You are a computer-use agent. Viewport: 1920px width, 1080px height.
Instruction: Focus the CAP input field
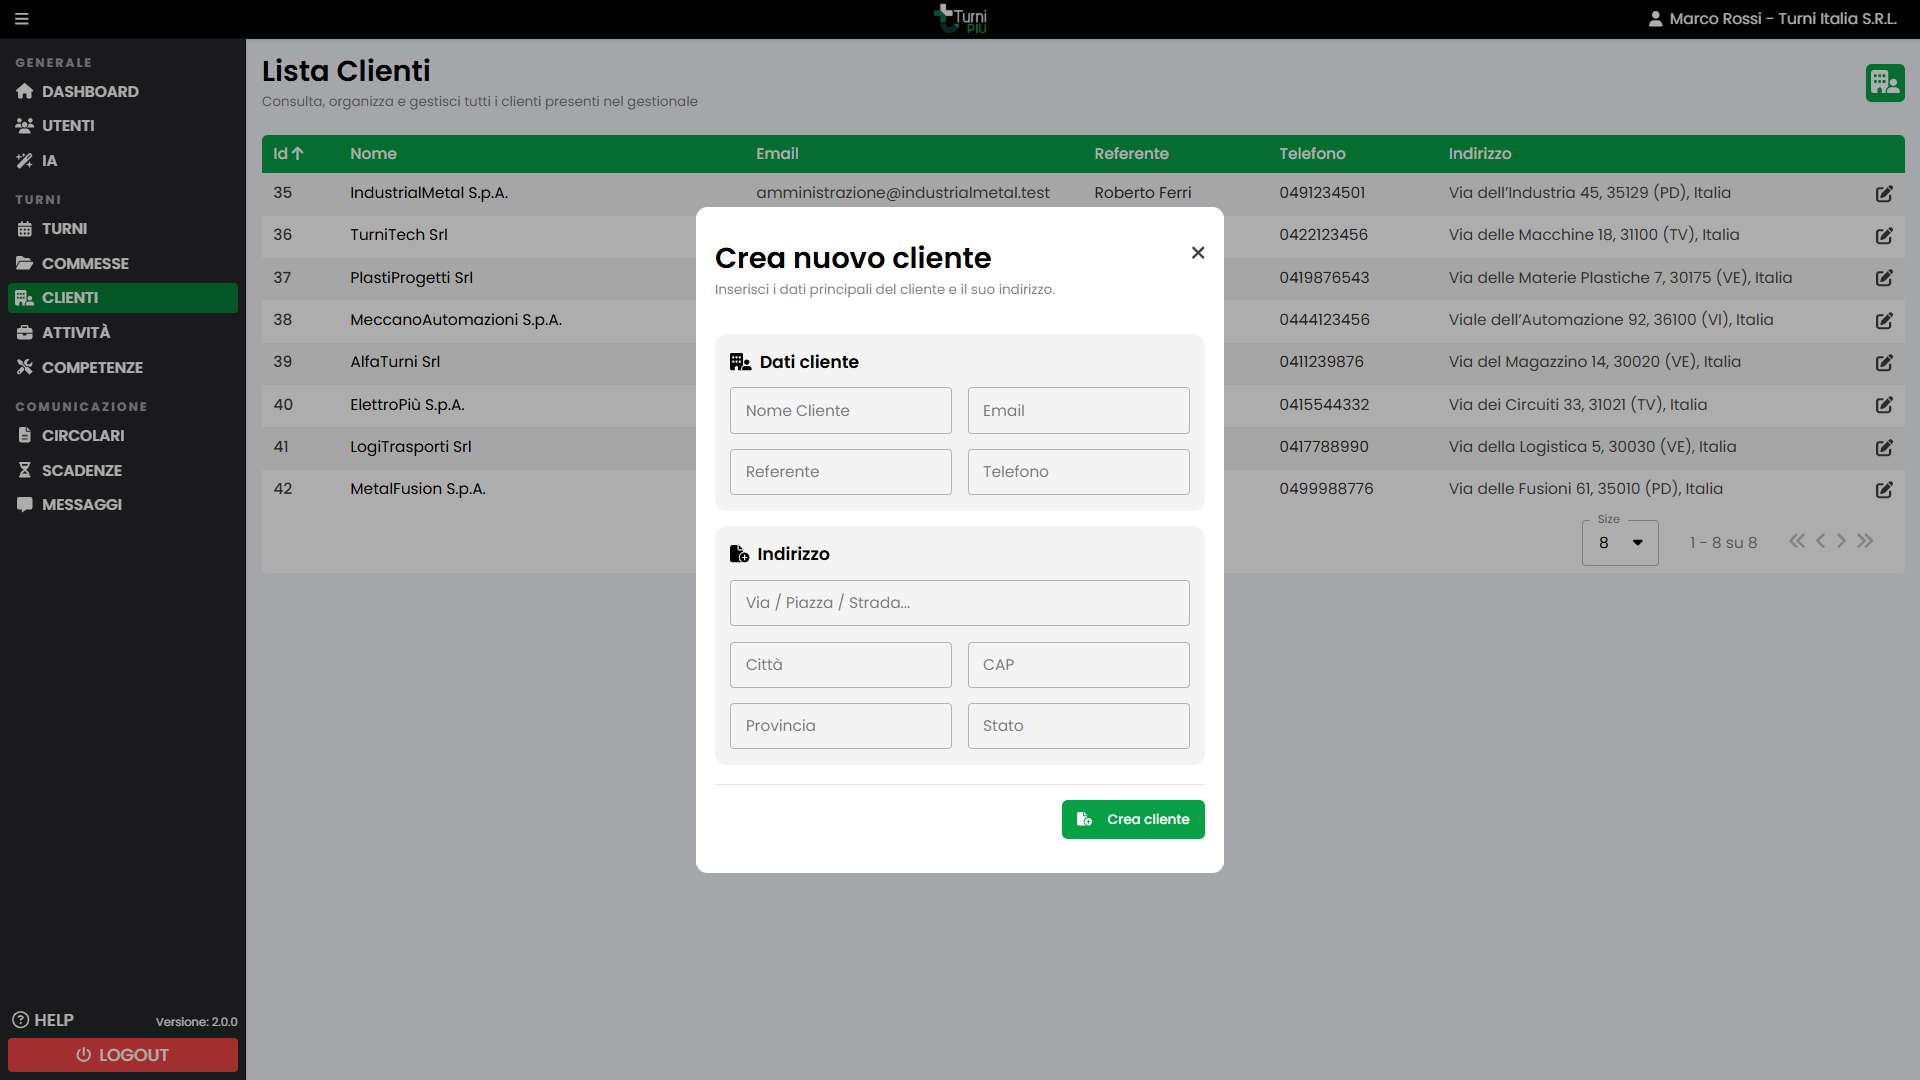1079,665
